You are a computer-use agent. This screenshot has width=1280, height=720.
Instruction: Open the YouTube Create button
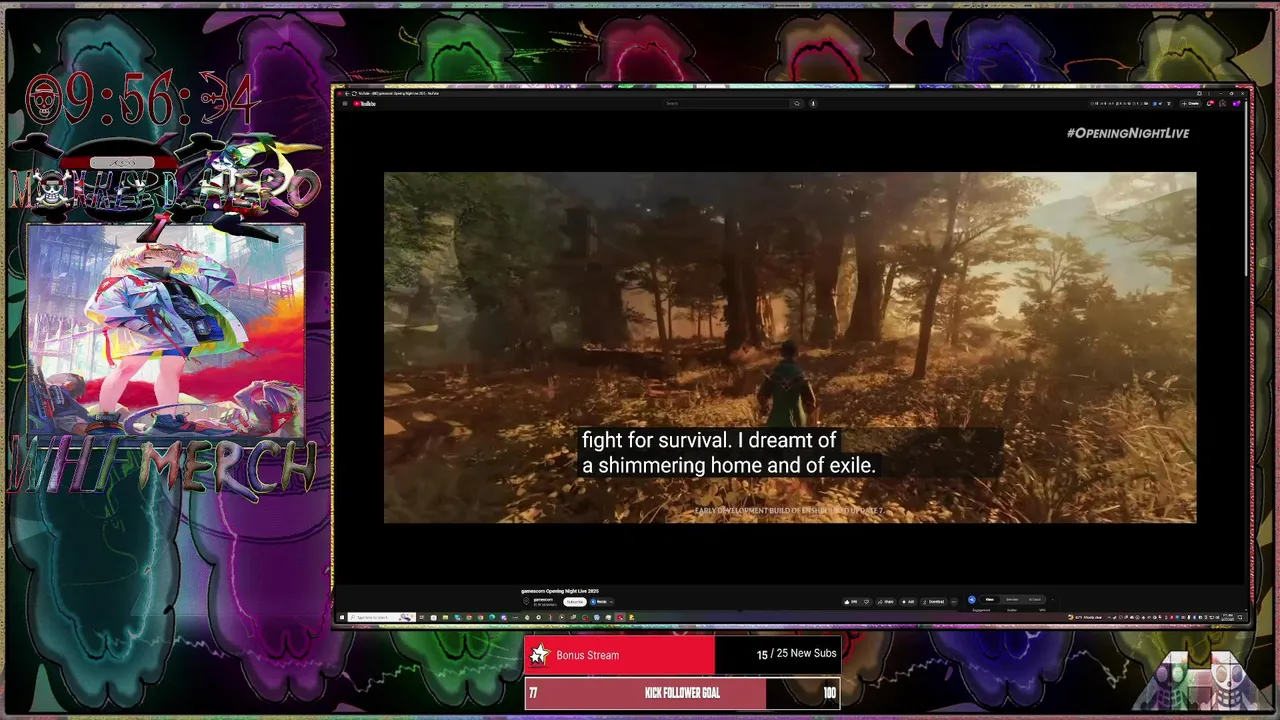[1191, 103]
